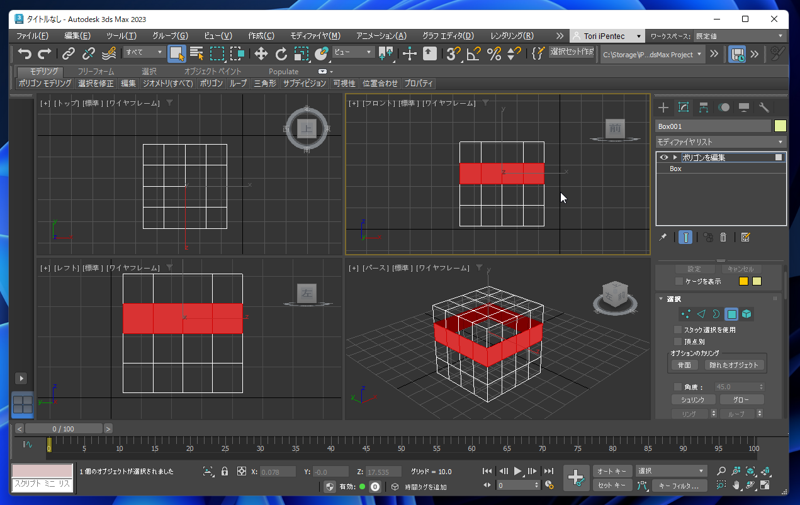This screenshot has height=505, width=800.
Task: Open the すべて selection filter dropdown
Action: [144, 52]
